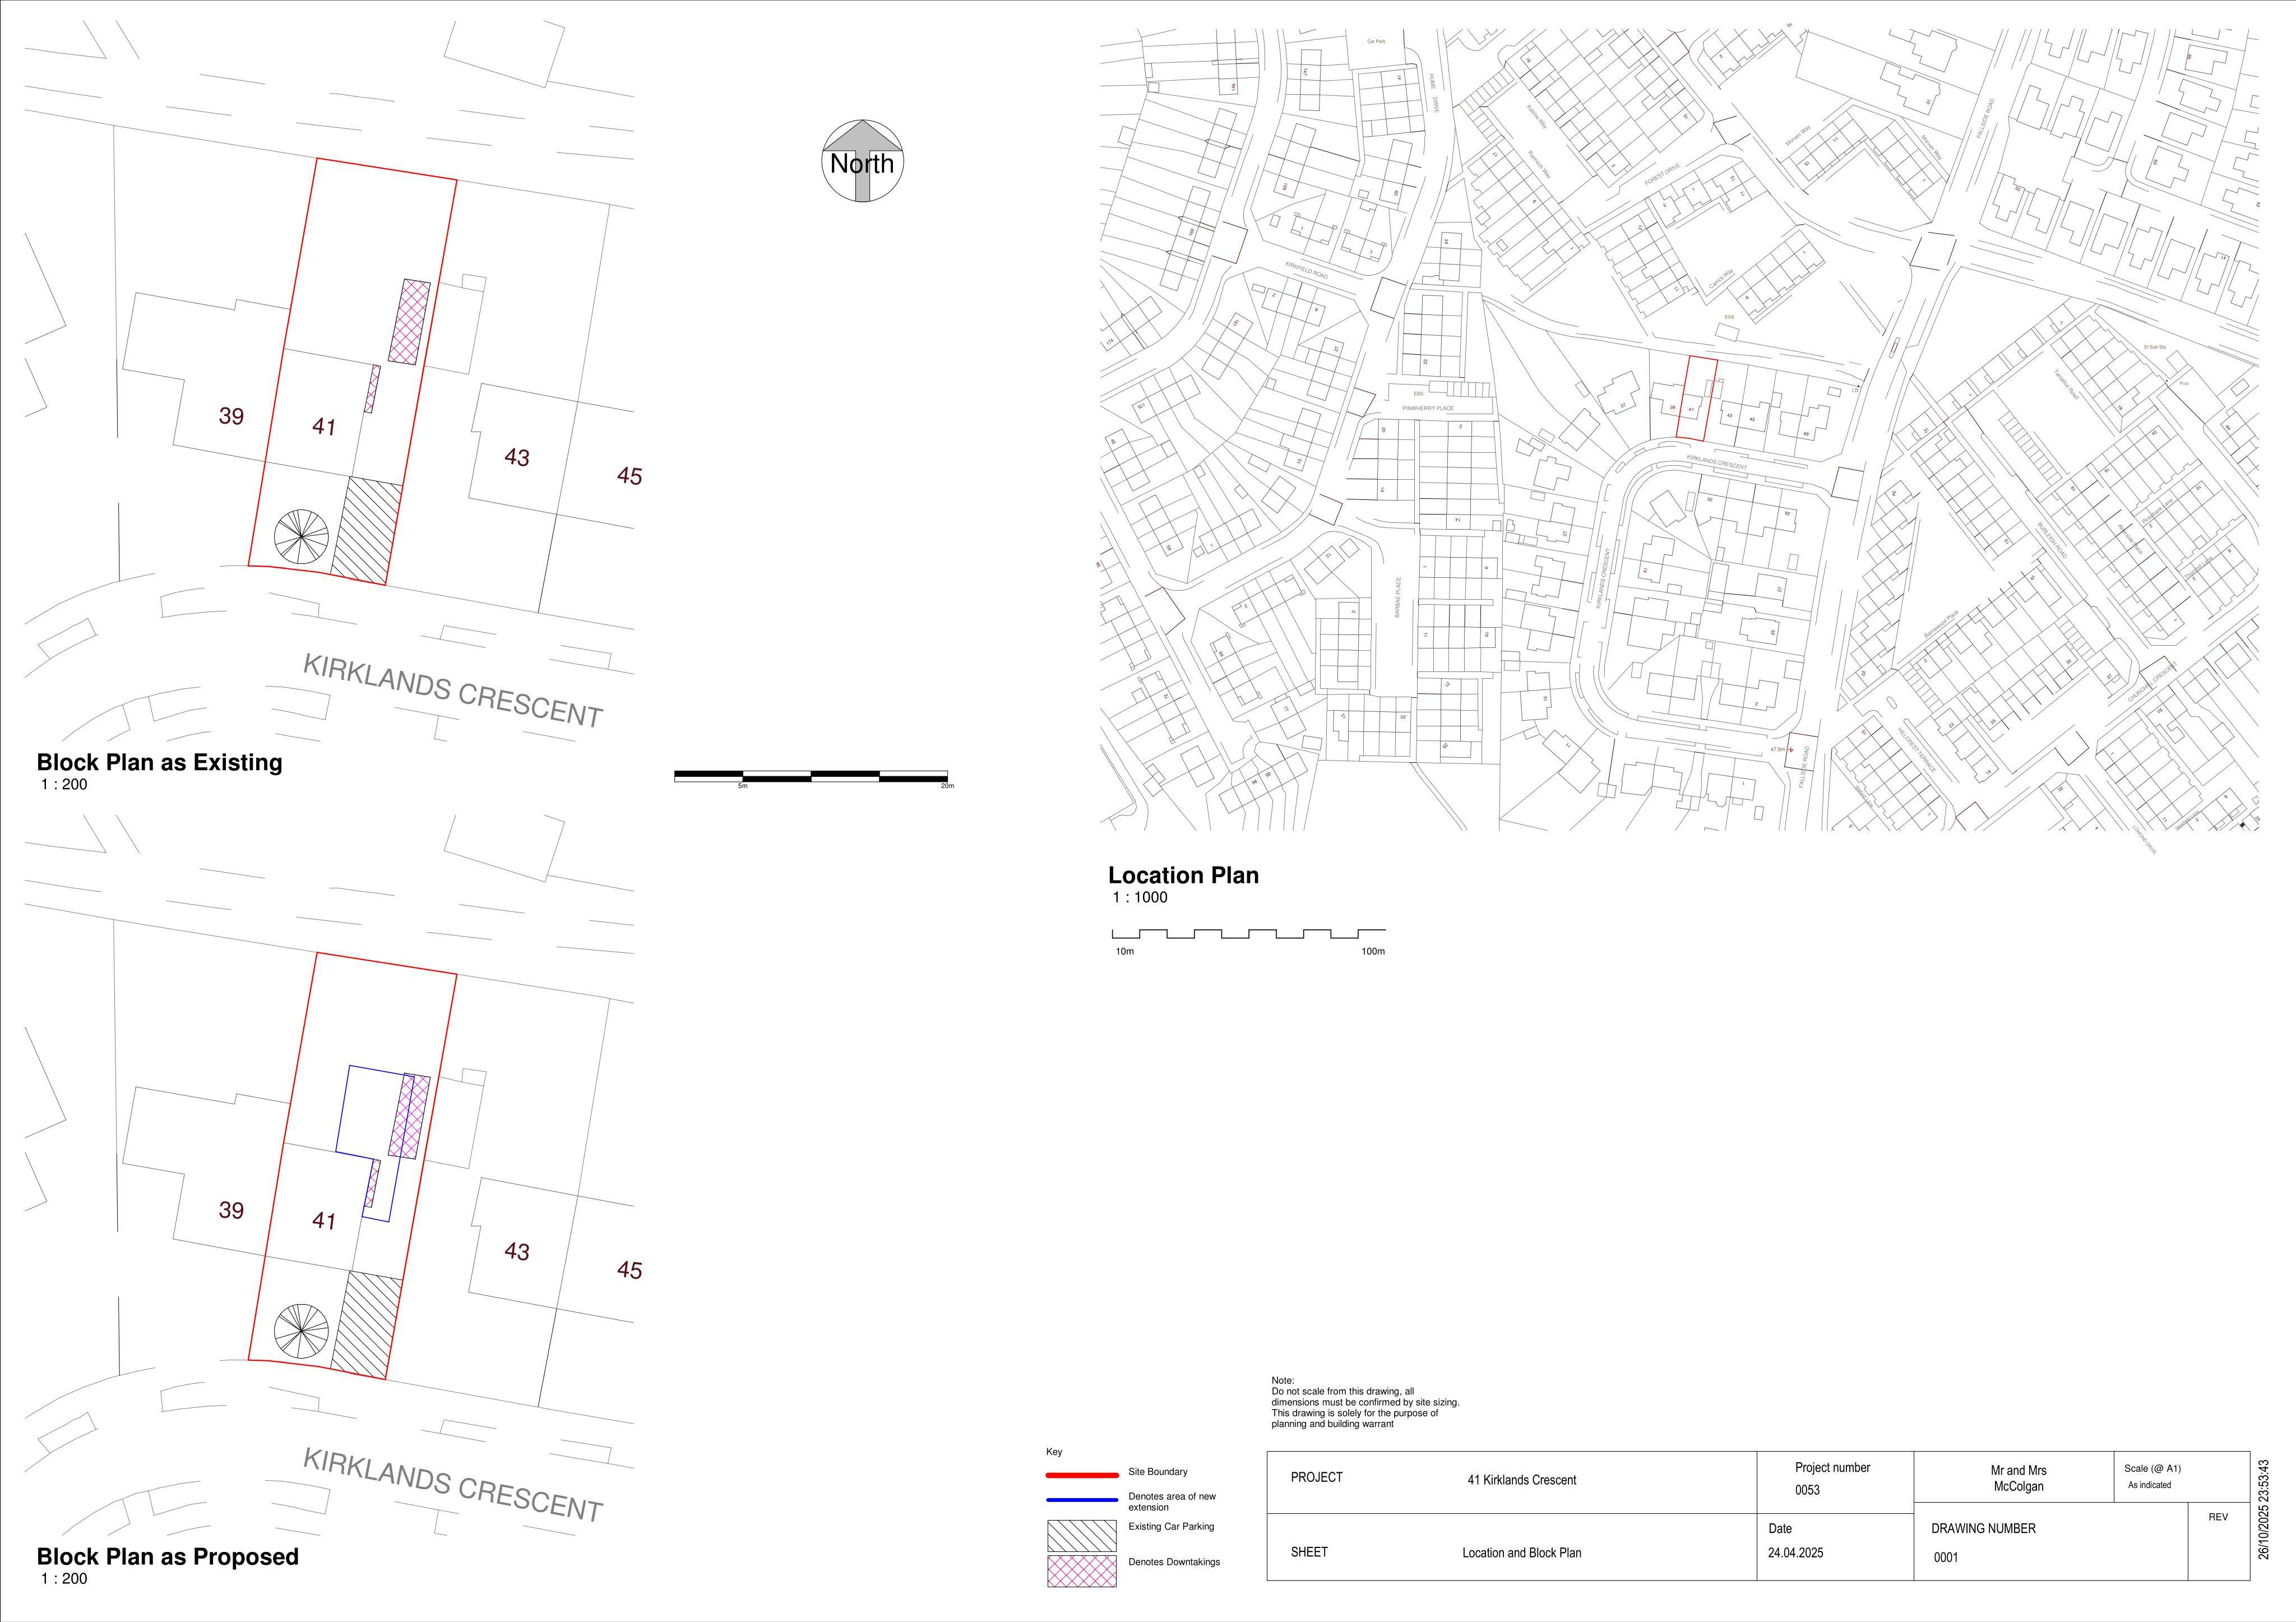Click the North arrow compass symbol
This screenshot has height=1622, width=2296.
tap(862, 161)
